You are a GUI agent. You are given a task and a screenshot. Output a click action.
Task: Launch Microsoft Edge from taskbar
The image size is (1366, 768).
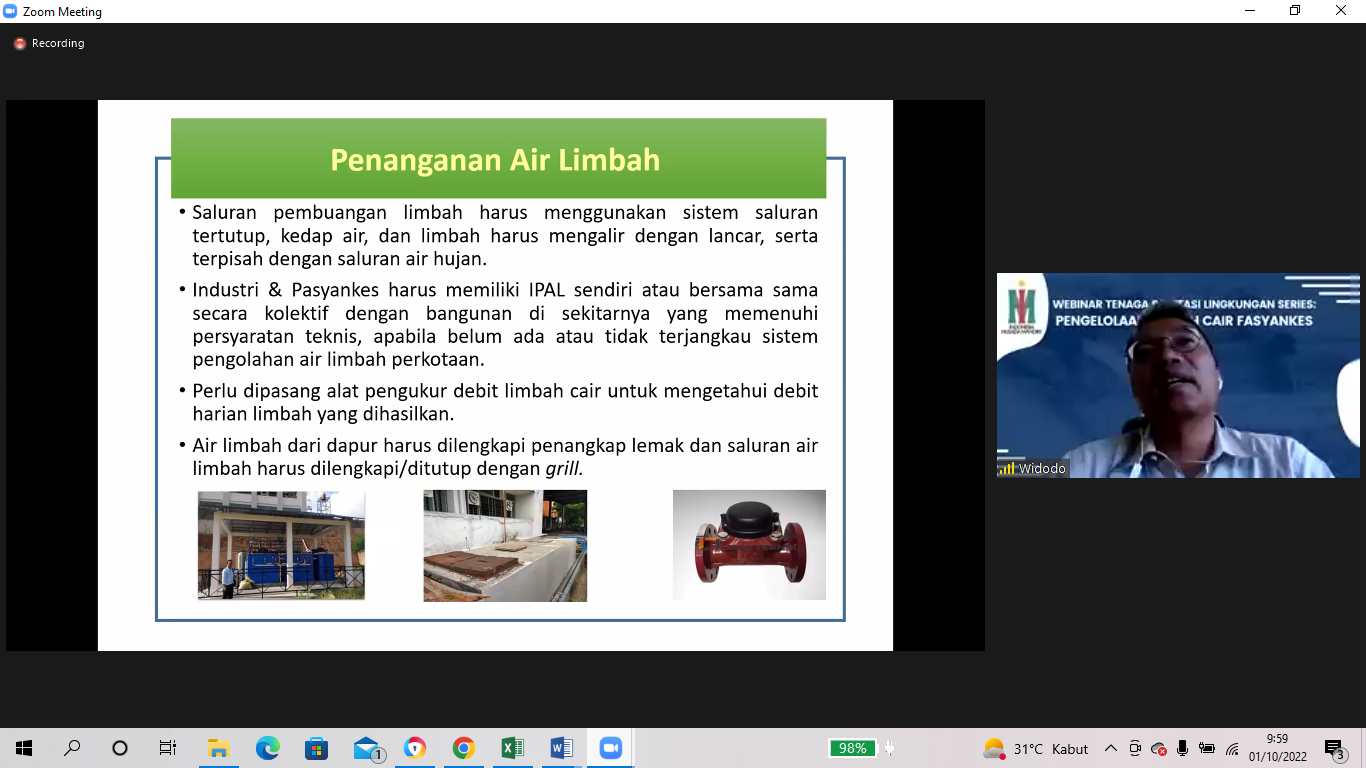[267, 748]
